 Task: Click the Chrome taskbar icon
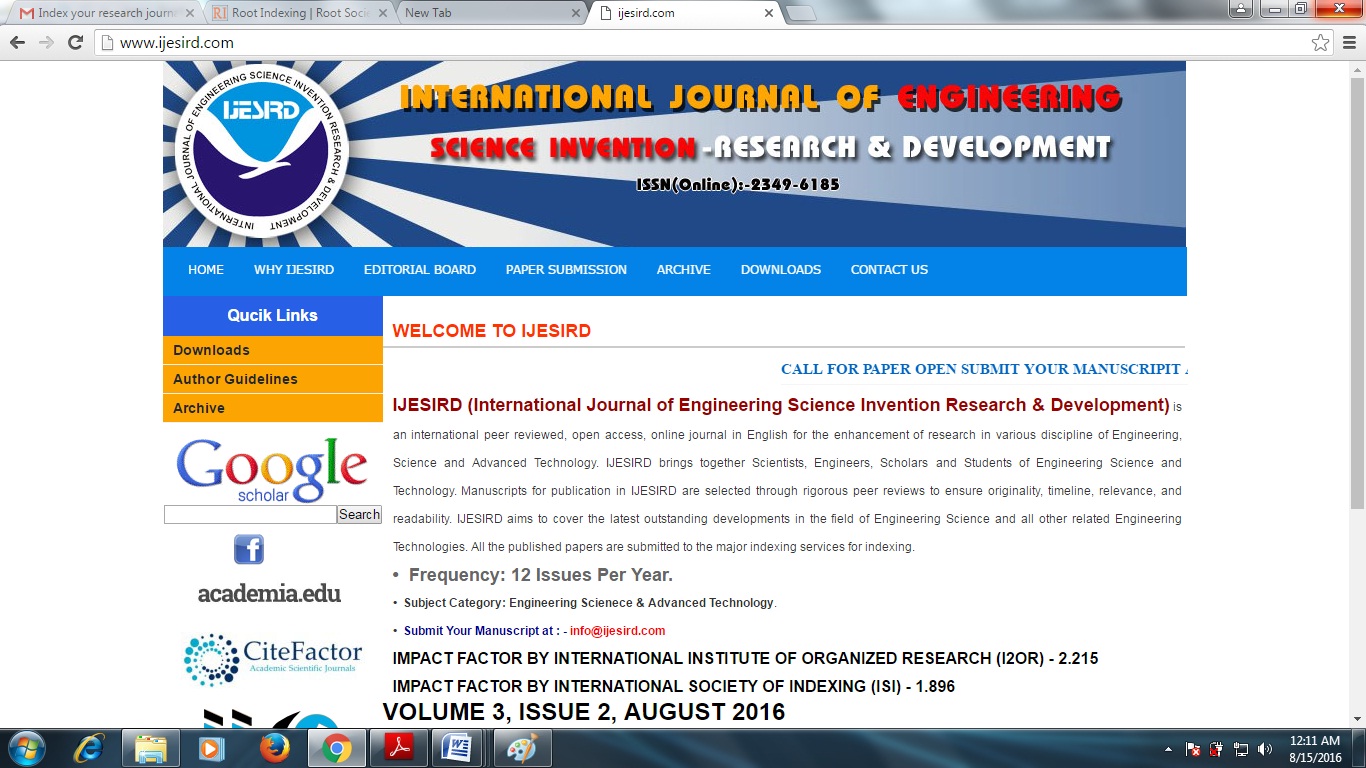[x=336, y=748]
